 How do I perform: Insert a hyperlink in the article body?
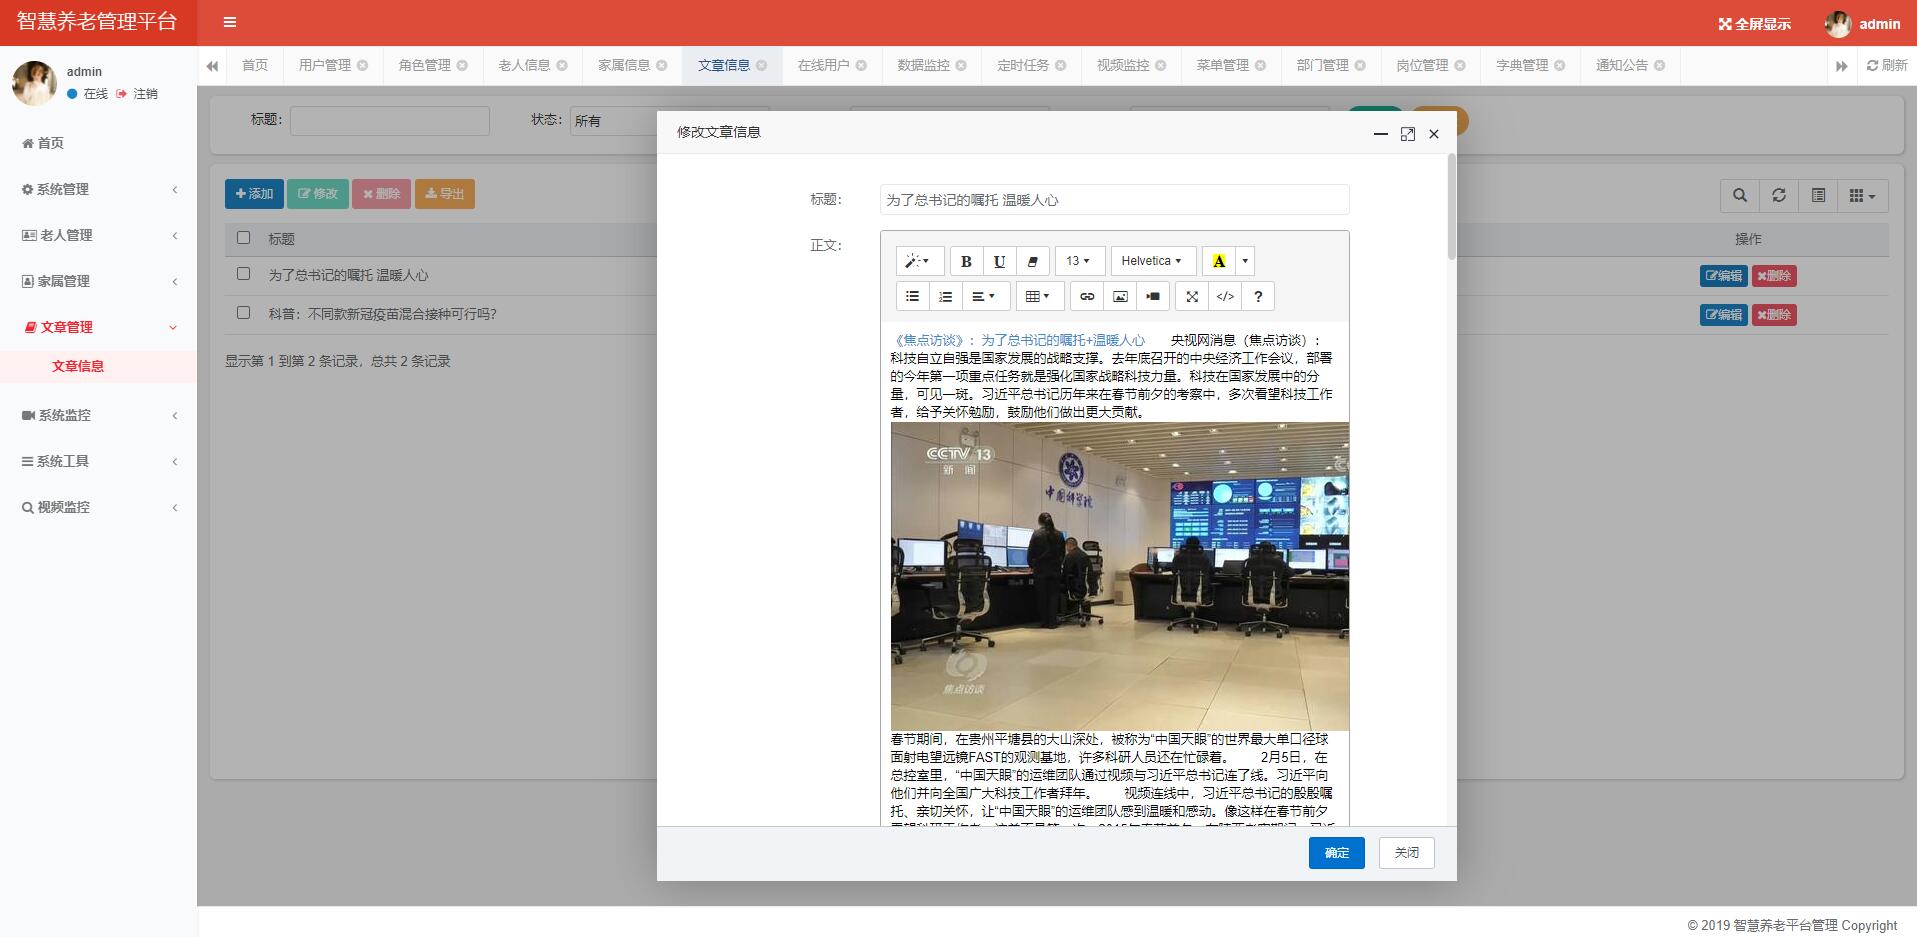click(x=1087, y=296)
